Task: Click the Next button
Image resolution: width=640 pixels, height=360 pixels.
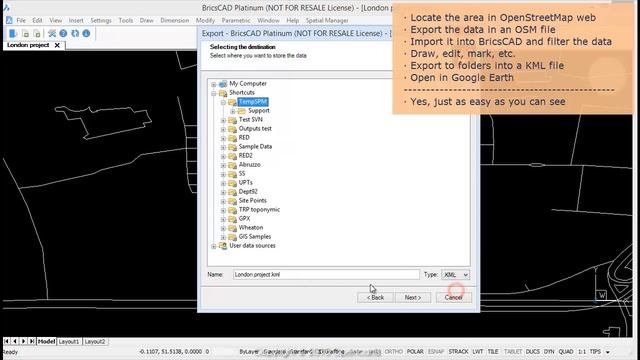Action: (x=413, y=298)
